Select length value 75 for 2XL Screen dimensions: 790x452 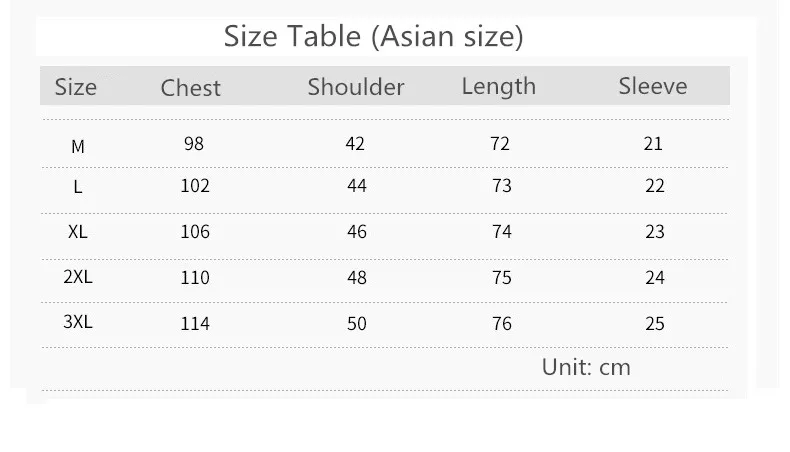click(x=502, y=278)
